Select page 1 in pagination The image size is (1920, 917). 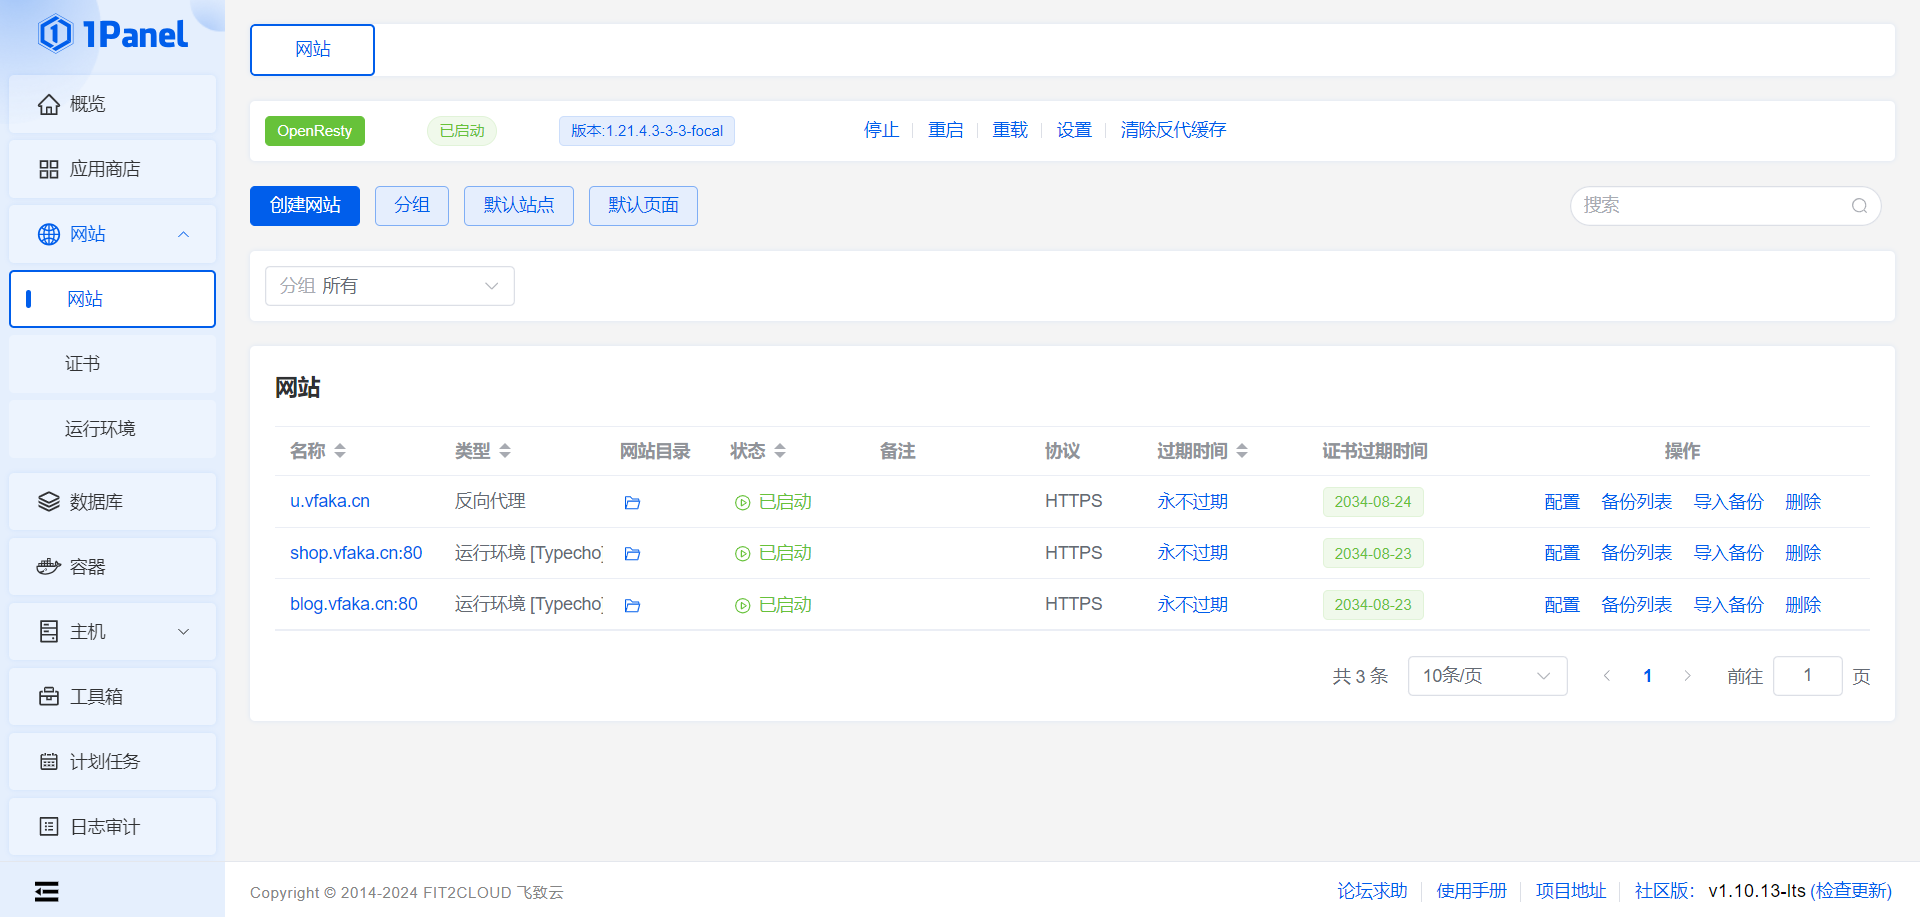point(1647,676)
